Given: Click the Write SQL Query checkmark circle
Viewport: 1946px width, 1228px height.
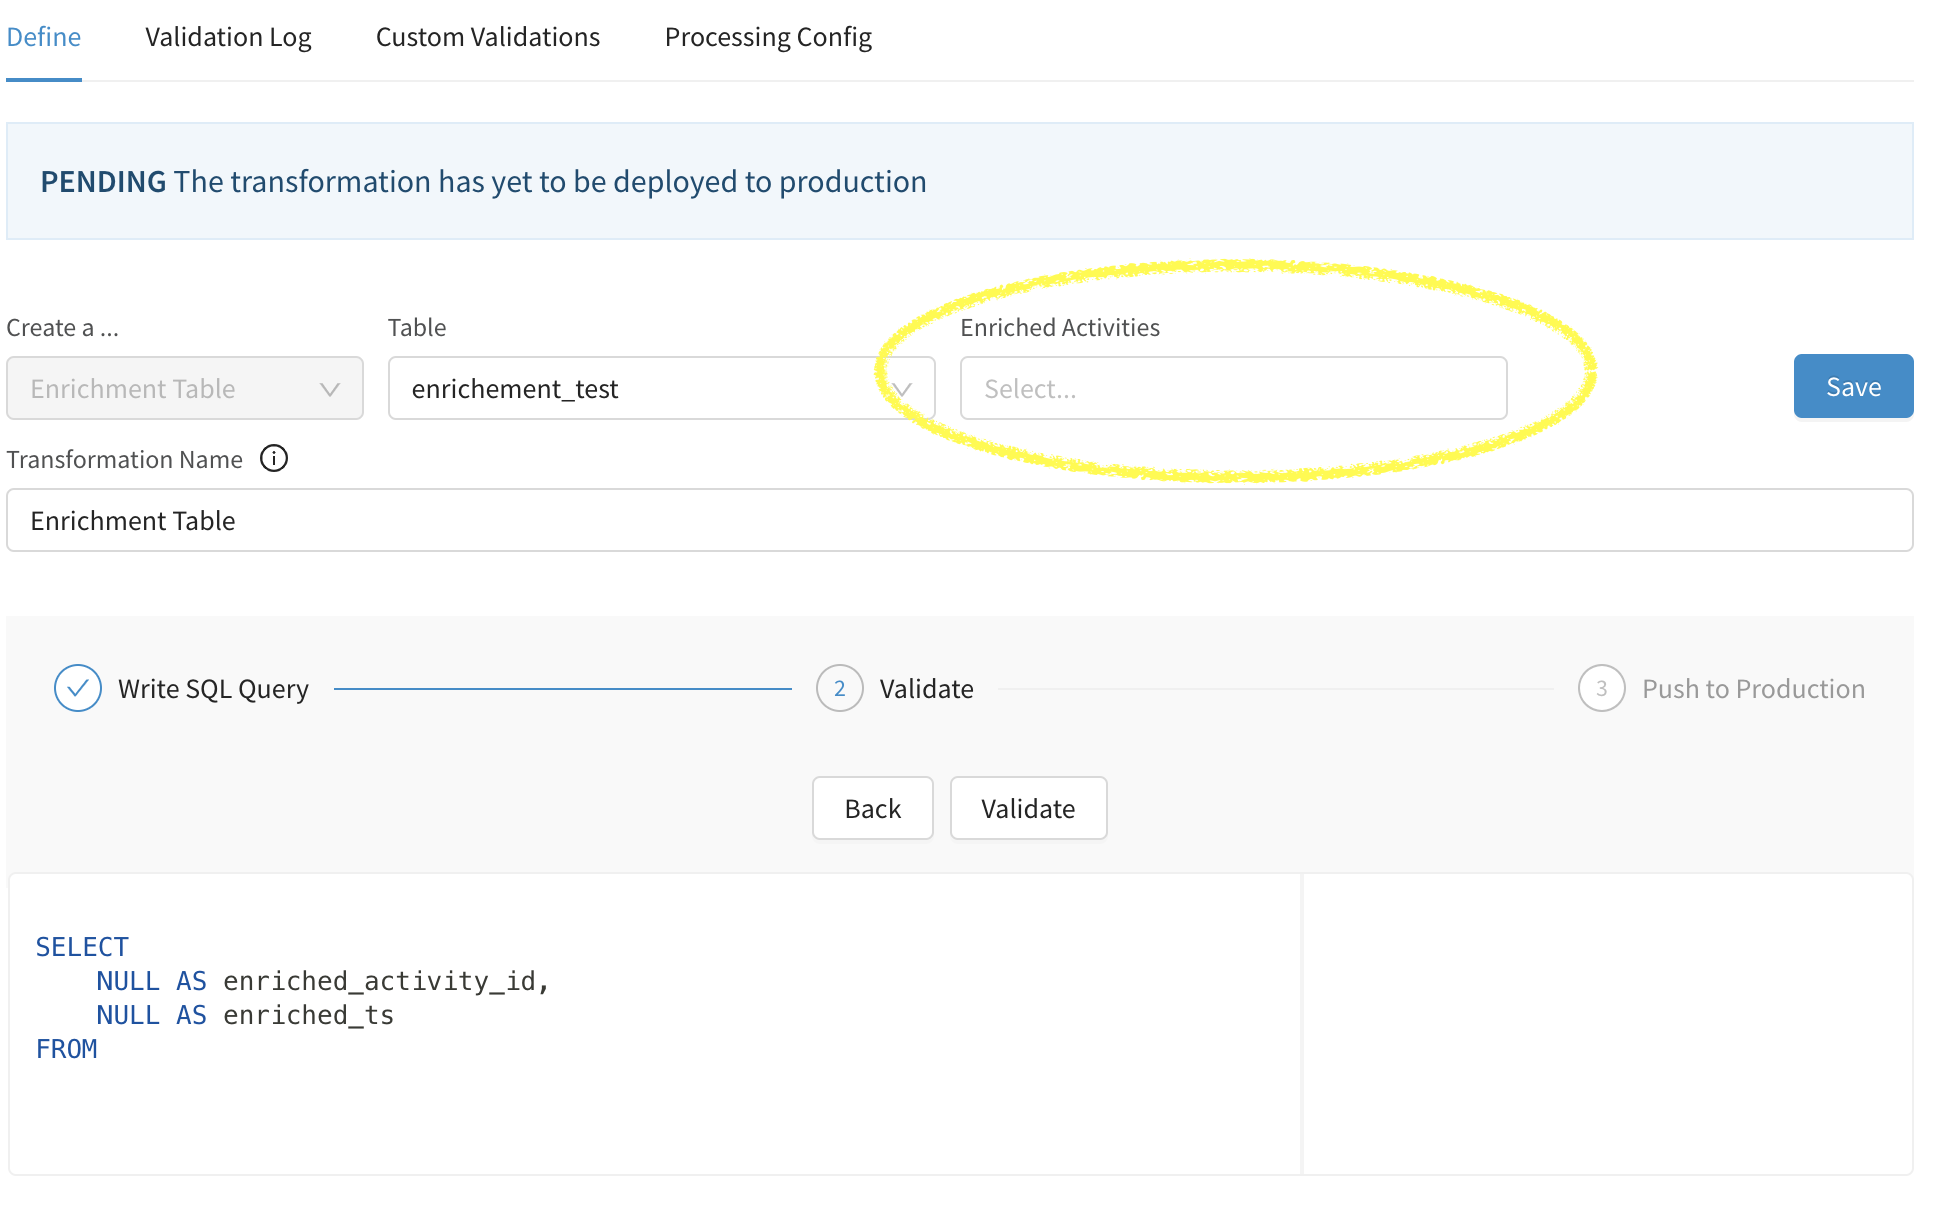Looking at the screenshot, I should click(78, 689).
